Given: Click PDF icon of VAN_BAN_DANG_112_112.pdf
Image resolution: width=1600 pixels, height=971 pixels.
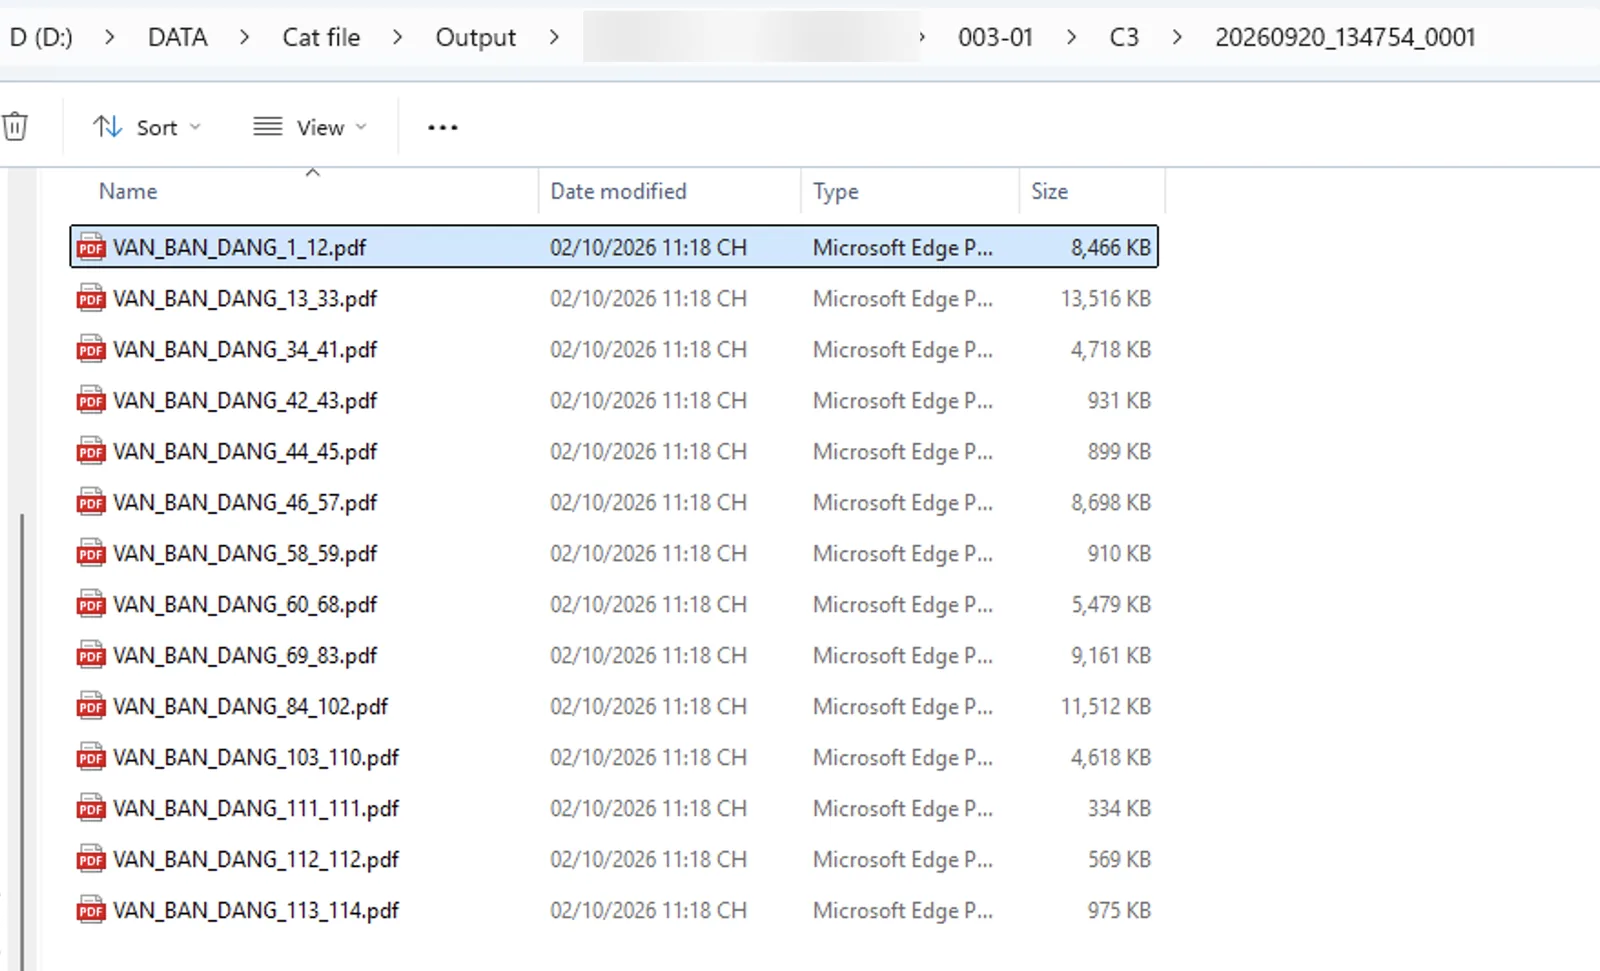Looking at the screenshot, I should tap(91, 859).
